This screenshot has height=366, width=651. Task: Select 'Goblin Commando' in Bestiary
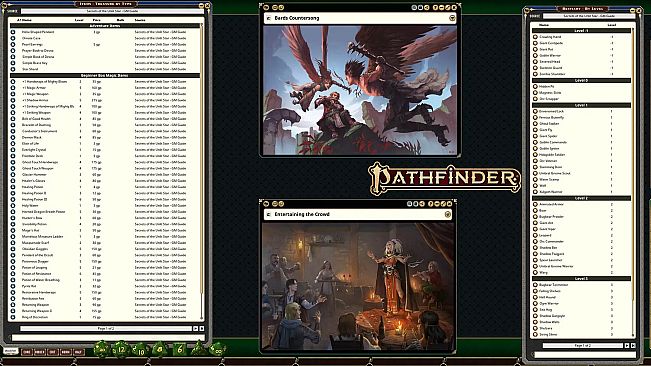coord(581,142)
